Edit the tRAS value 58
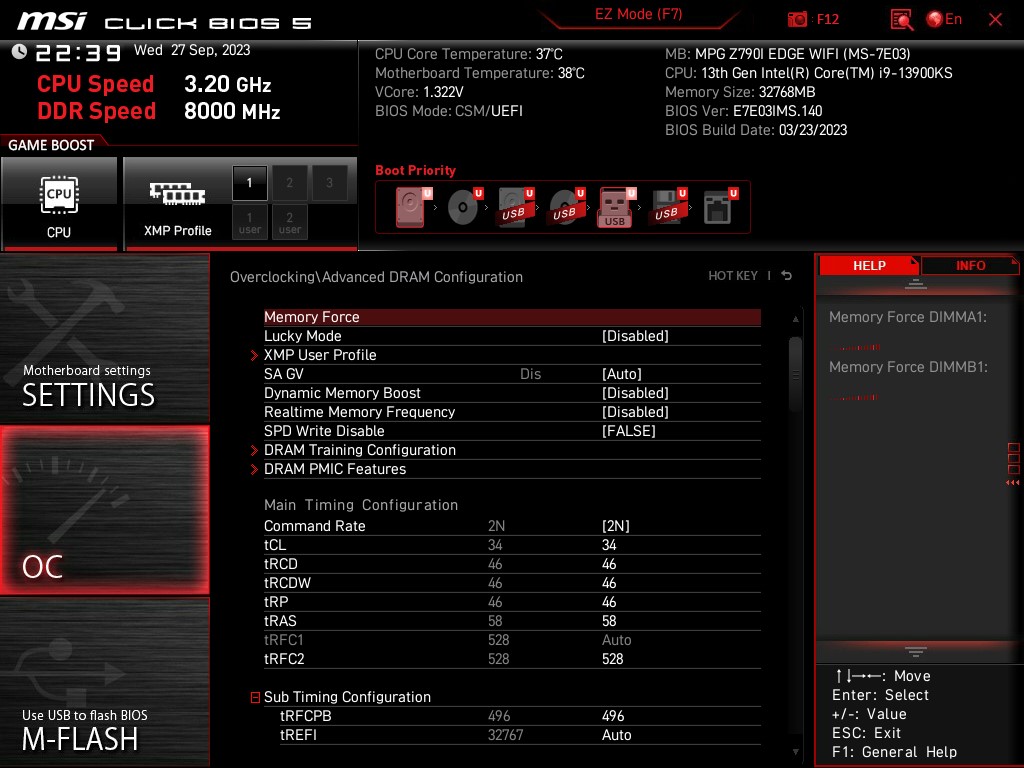The width and height of the screenshot is (1024, 768). pyautogui.click(x=609, y=621)
